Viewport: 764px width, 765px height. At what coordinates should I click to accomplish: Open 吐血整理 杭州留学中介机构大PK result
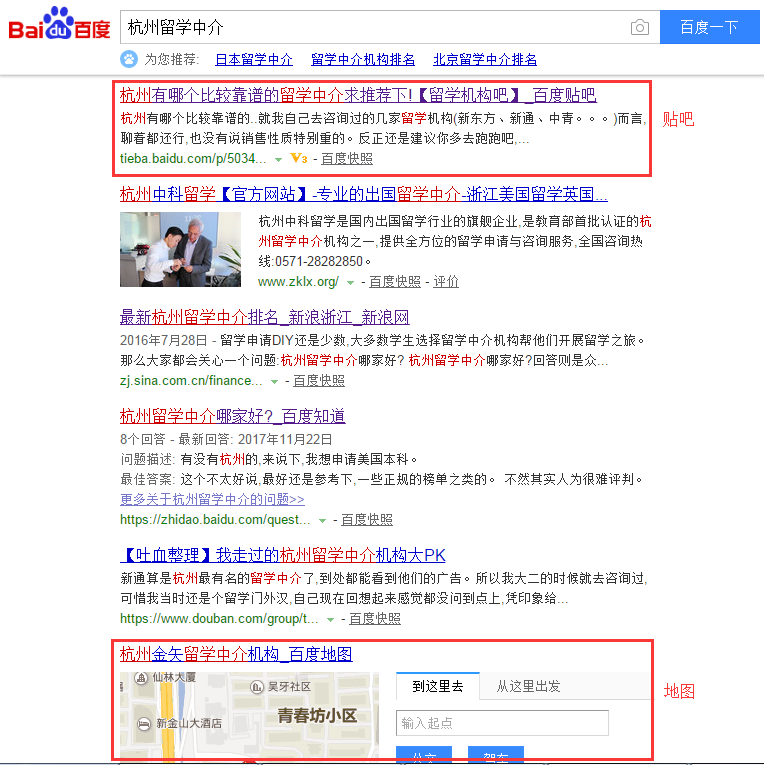[282, 555]
